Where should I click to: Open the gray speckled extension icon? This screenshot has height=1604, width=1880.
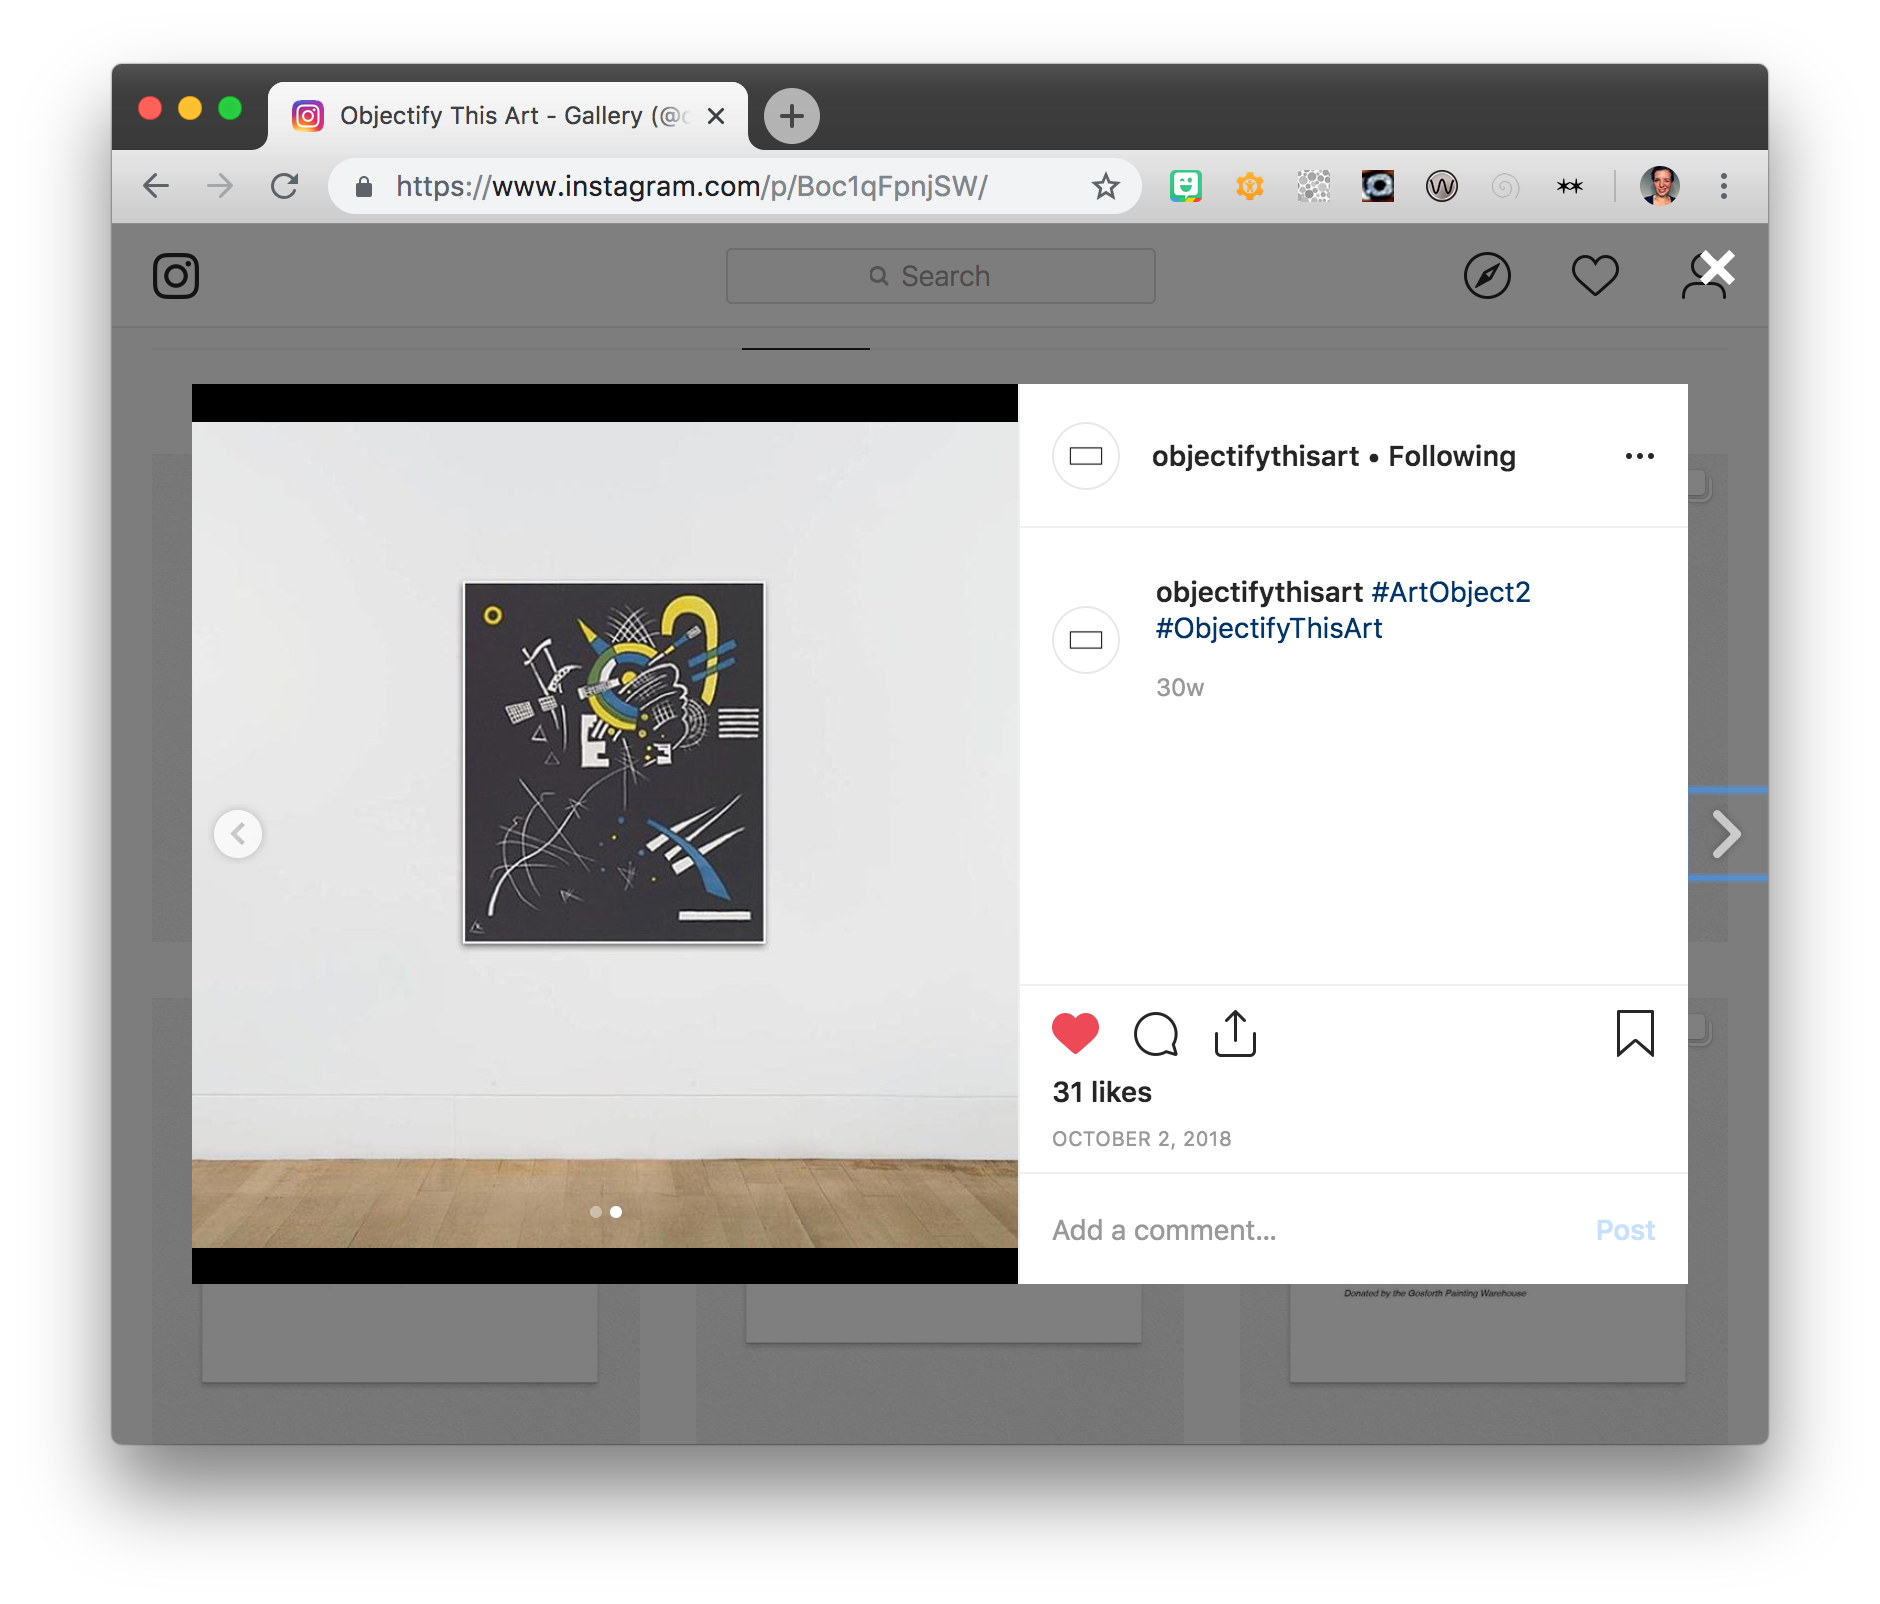pos(1314,186)
